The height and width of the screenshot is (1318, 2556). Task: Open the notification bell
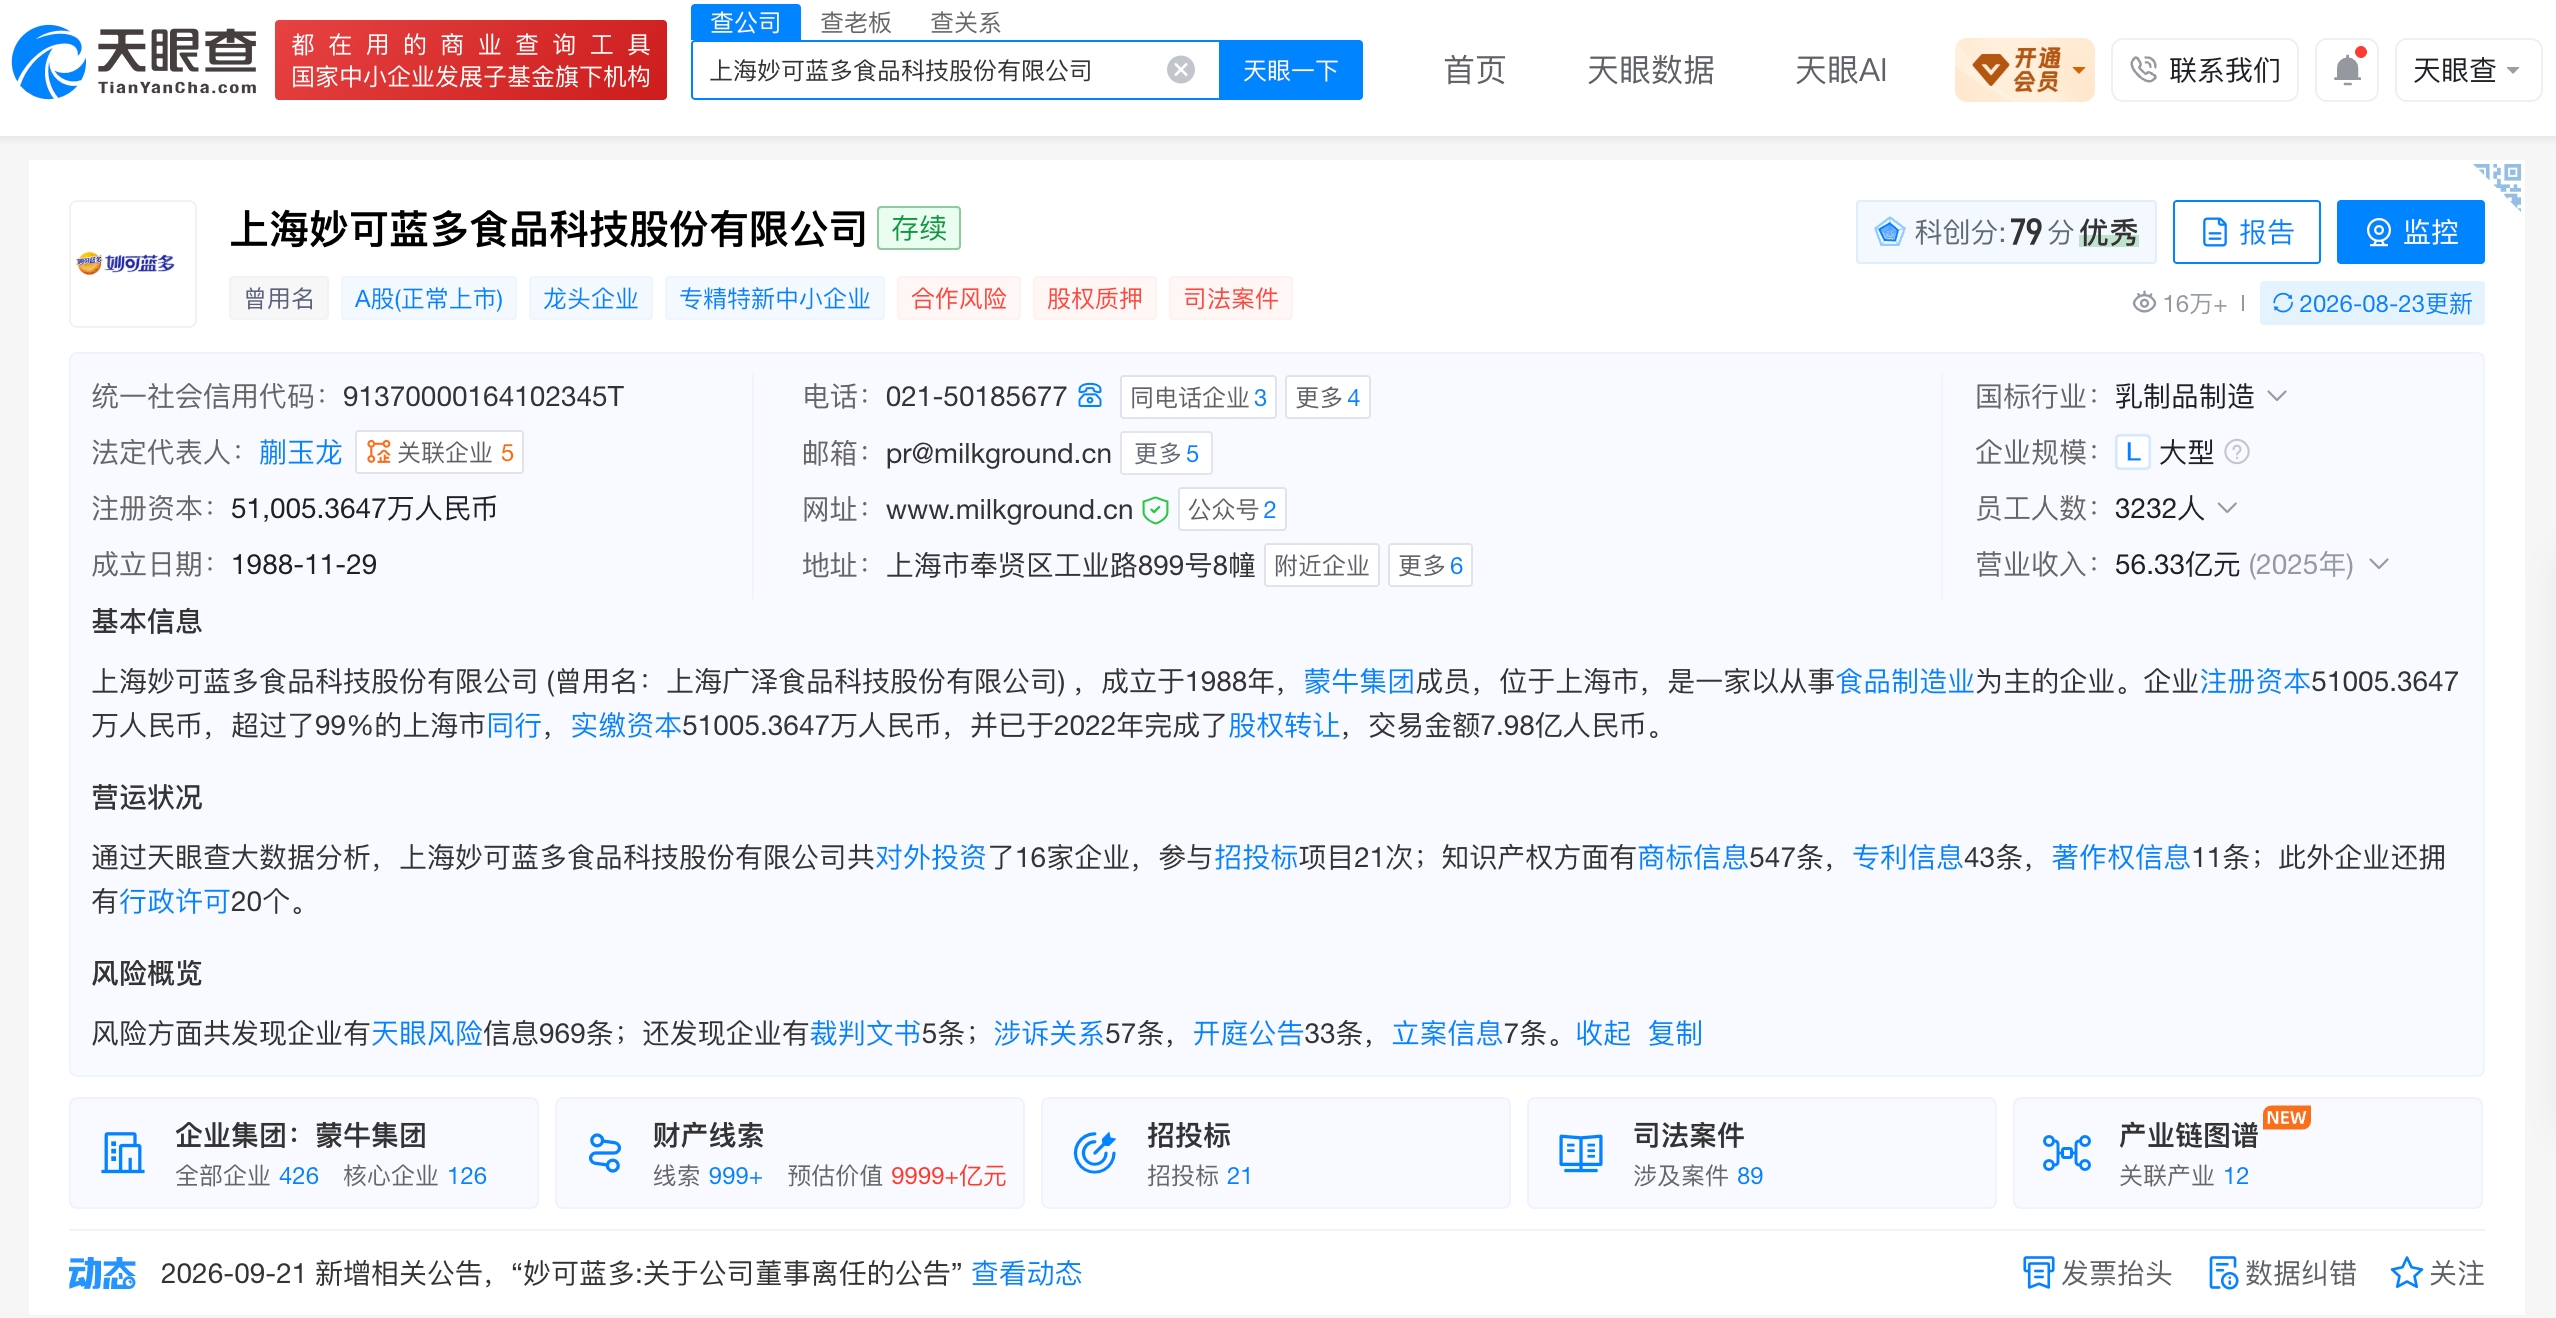point(2347,70)
